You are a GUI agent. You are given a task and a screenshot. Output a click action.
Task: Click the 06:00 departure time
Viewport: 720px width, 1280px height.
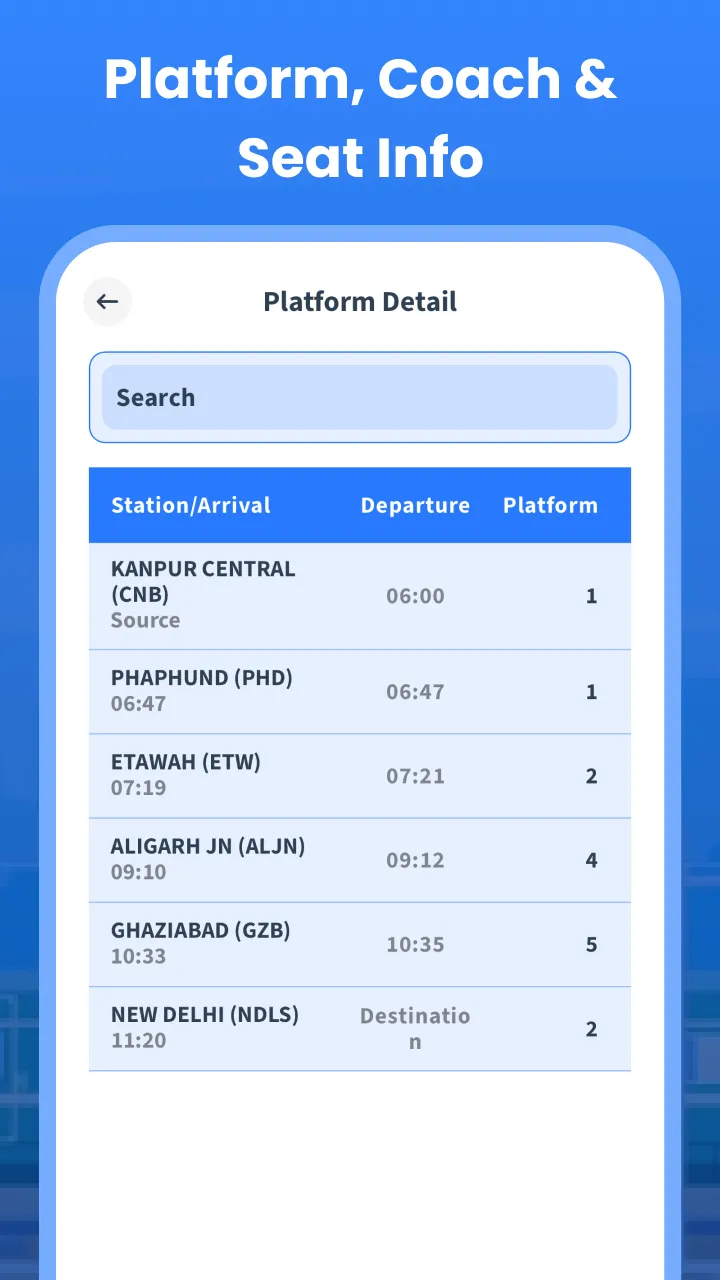click(415, 596)
